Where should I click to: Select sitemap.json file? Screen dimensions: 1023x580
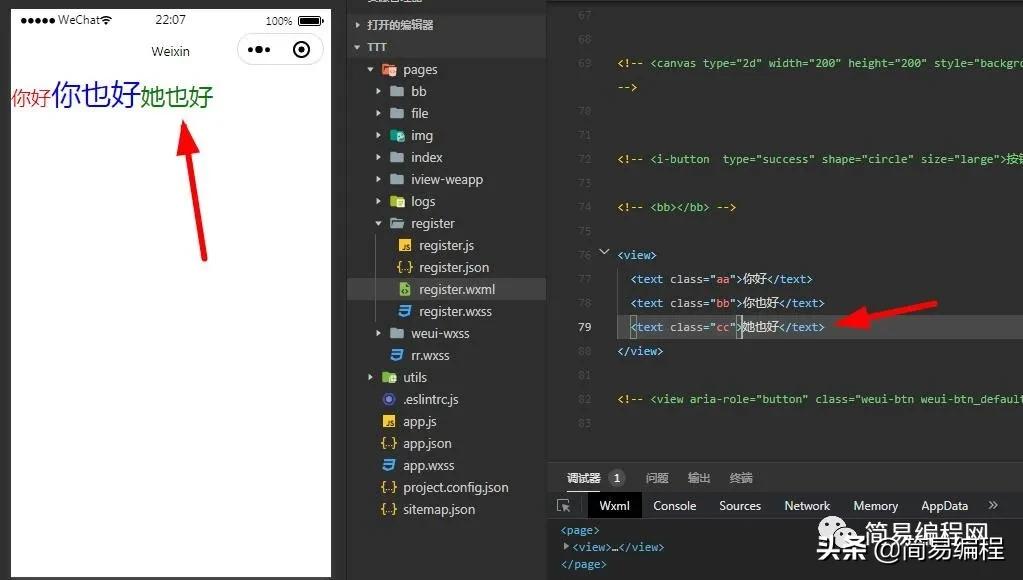click(x=438, y=510)
